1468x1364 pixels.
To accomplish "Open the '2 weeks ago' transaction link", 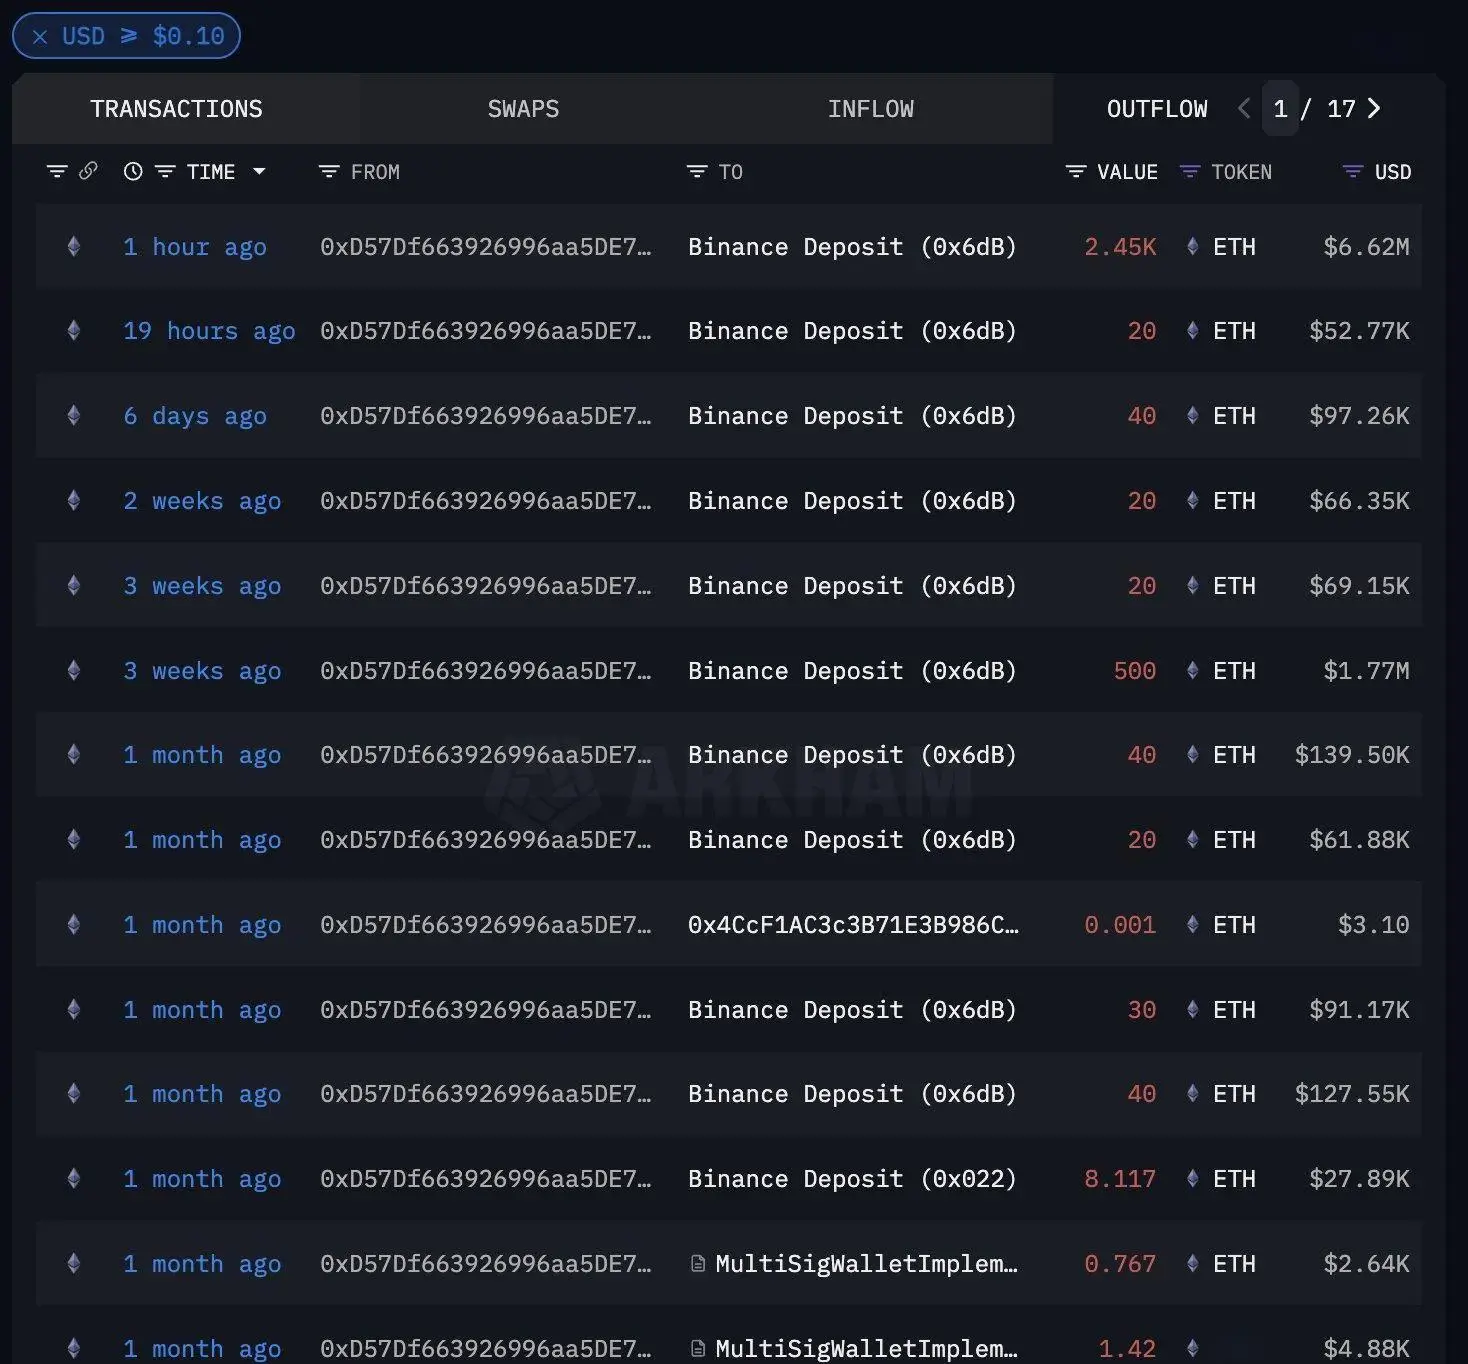I will [x=202, y=501].
